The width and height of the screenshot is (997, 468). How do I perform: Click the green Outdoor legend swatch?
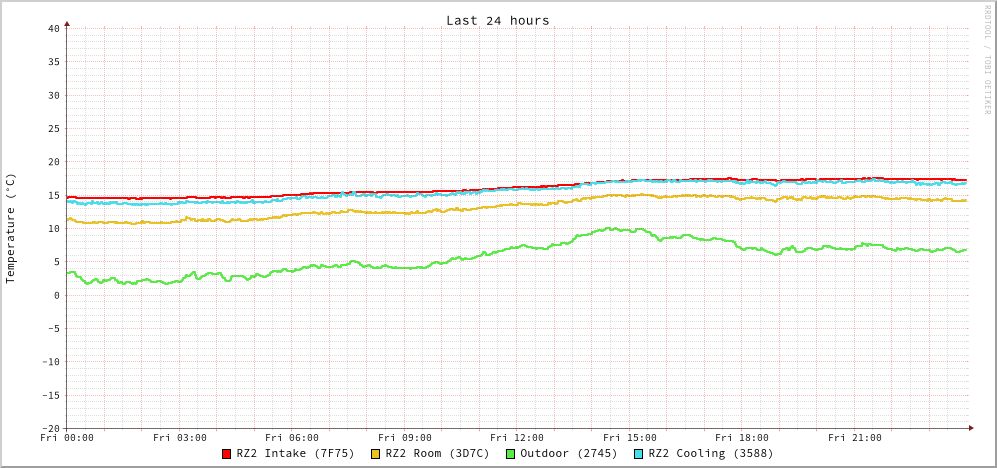tap(510, 454)
